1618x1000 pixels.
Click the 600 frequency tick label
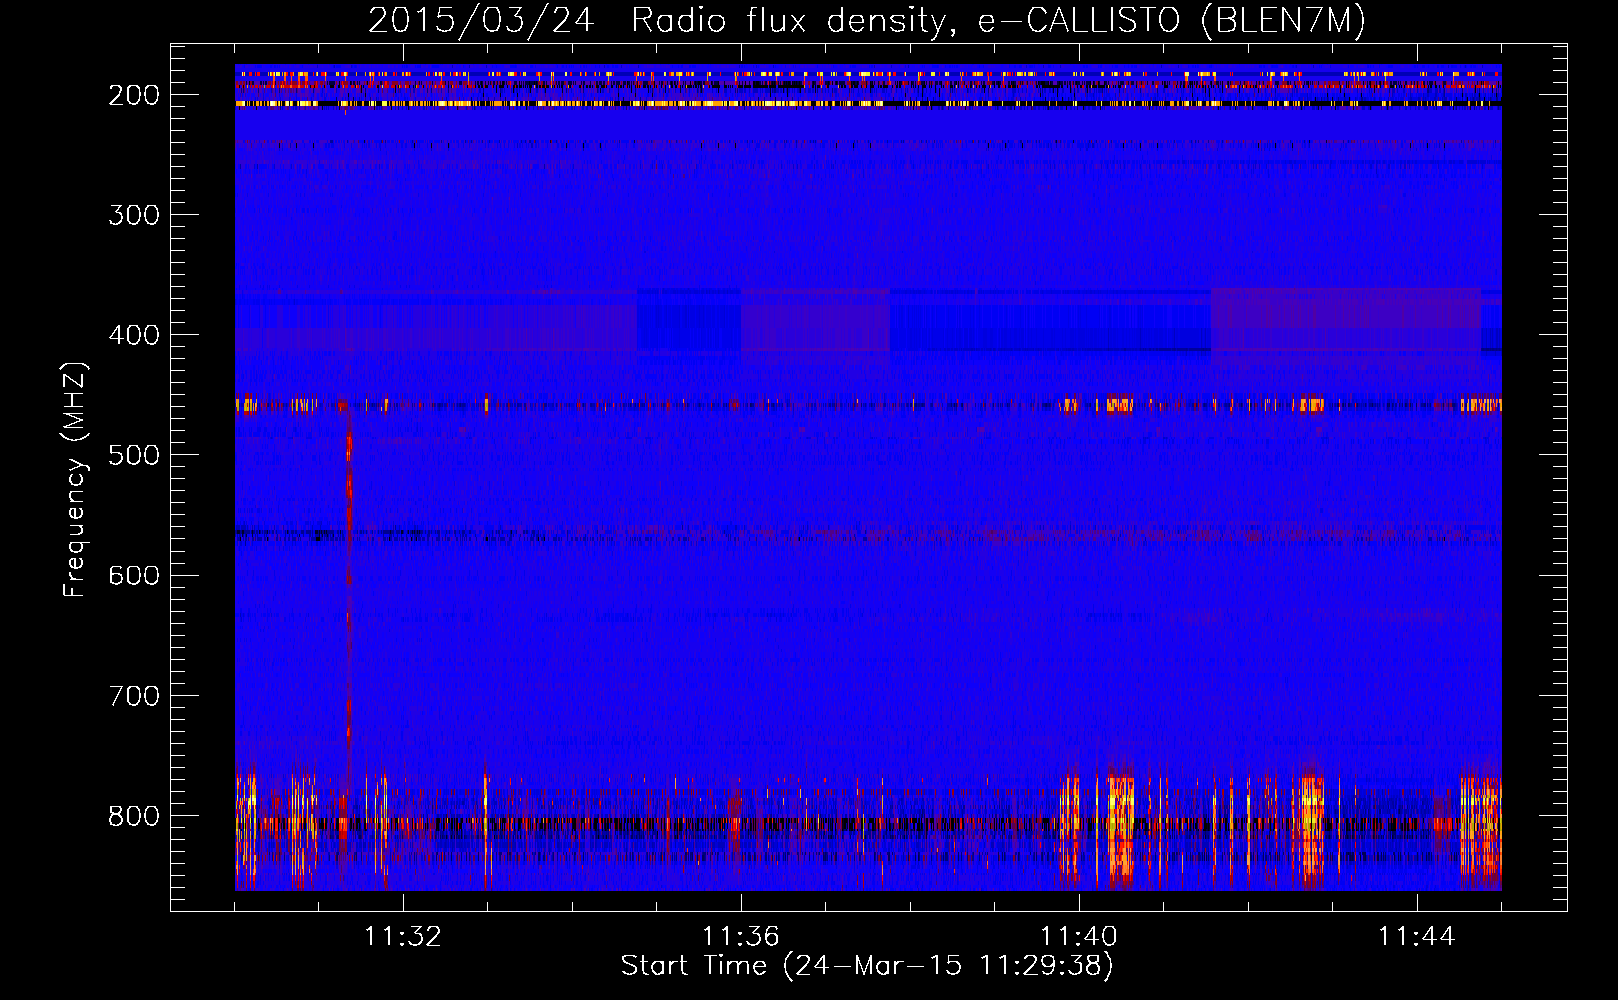click(134, 575)
